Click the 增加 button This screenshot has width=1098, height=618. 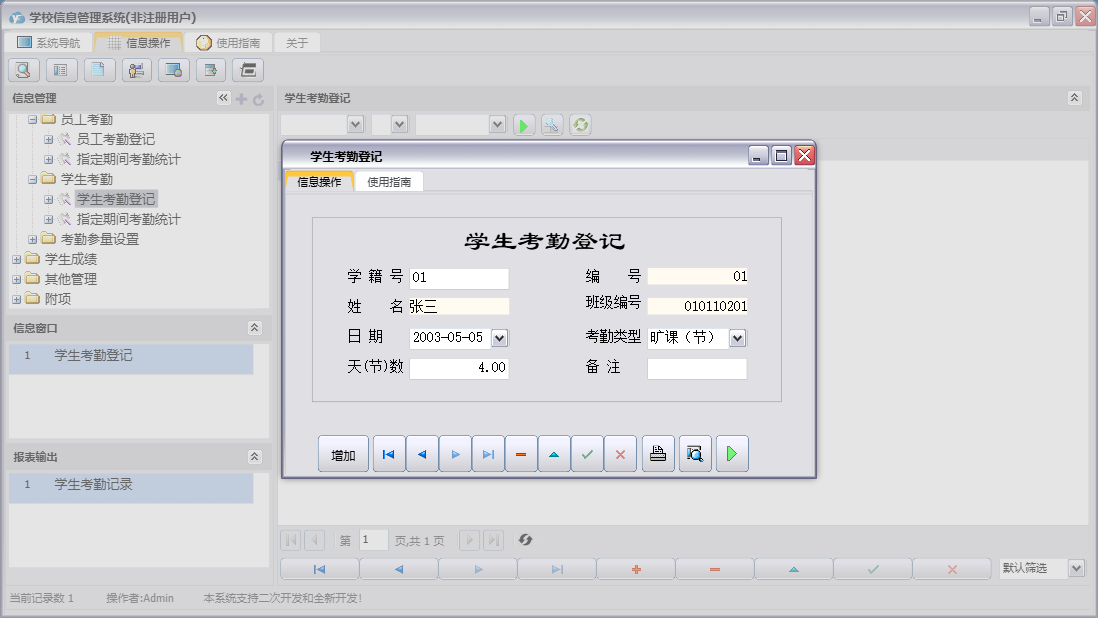pyautogui.click(x=343, y=454)
